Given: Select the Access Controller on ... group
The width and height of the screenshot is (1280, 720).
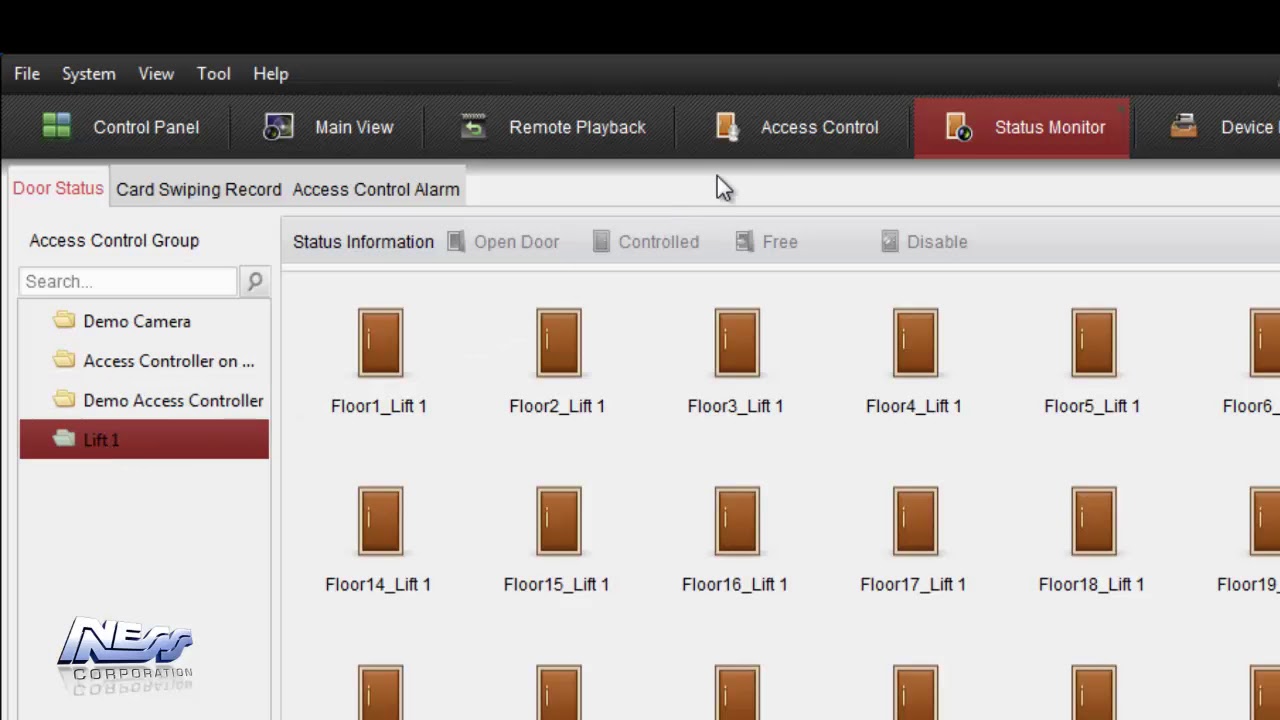Looking at the screenshot, I should [144, 361].
